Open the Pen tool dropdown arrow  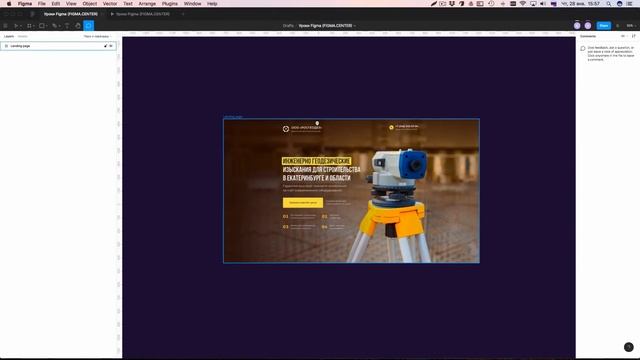[x=59, y=26]
